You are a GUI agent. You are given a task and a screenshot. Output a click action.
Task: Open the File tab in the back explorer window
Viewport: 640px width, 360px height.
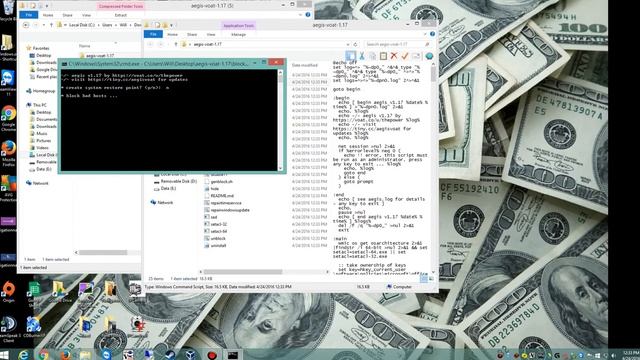(x=29, y=15)
